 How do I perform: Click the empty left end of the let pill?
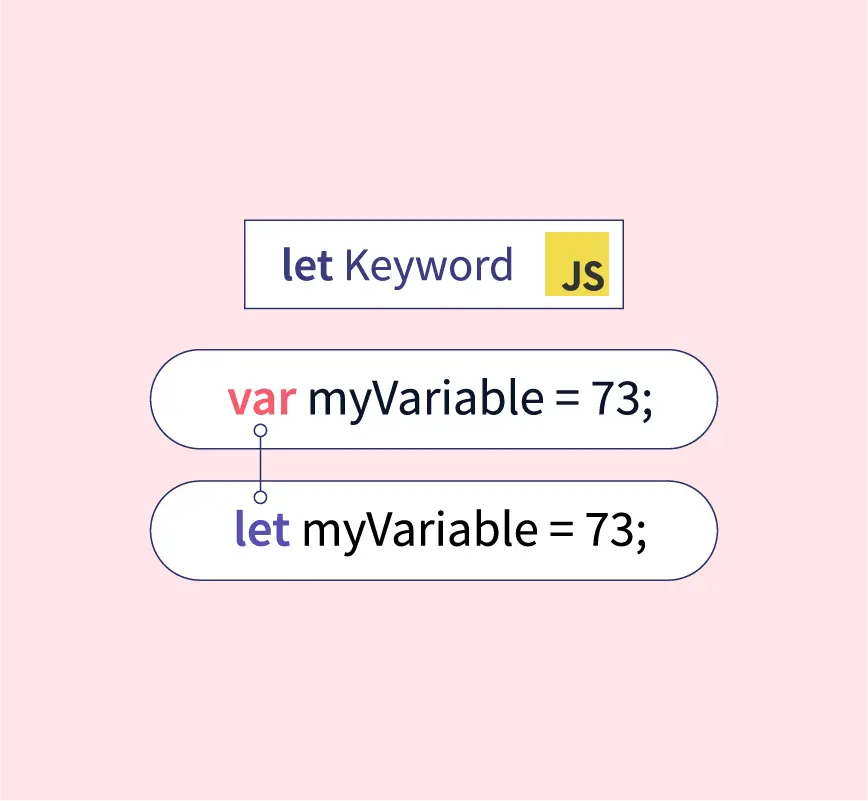[185, 530]
